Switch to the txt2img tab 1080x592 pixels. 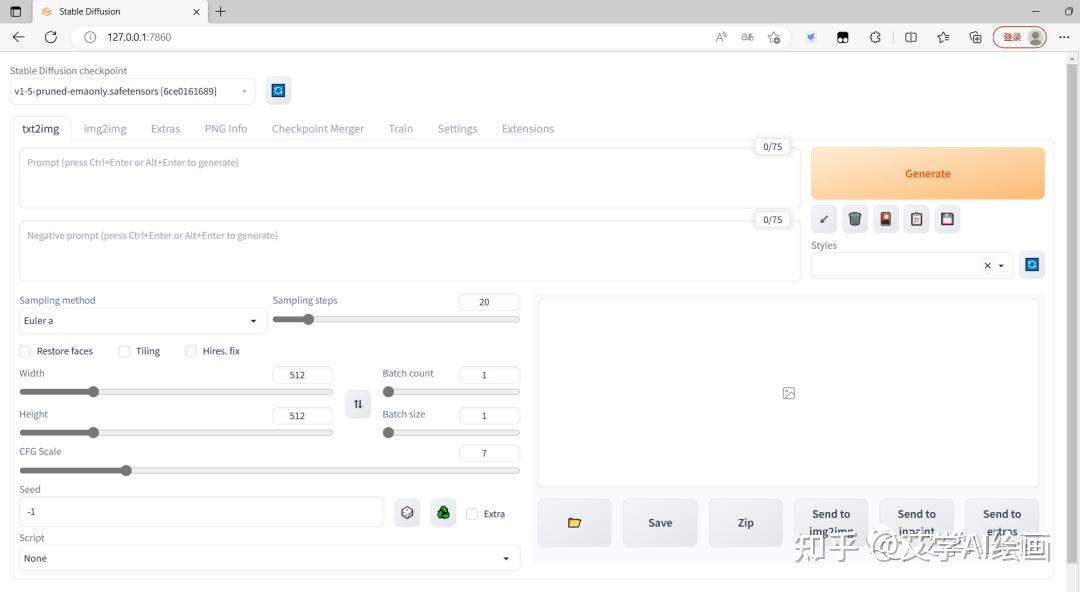click(x=41, y=129)
